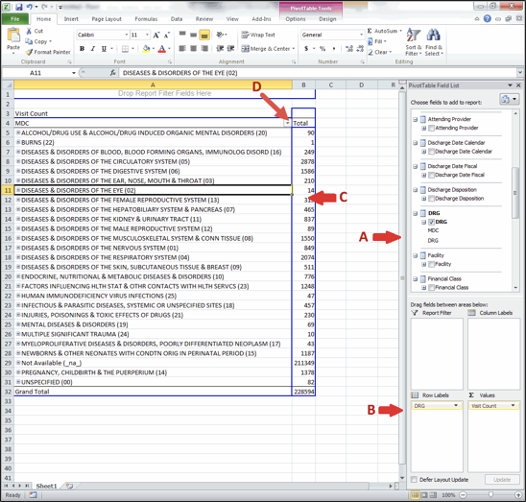This screenshot has height=502, width=526.
Task: Click the Undo arrow icon
Action: pos(30,7)
